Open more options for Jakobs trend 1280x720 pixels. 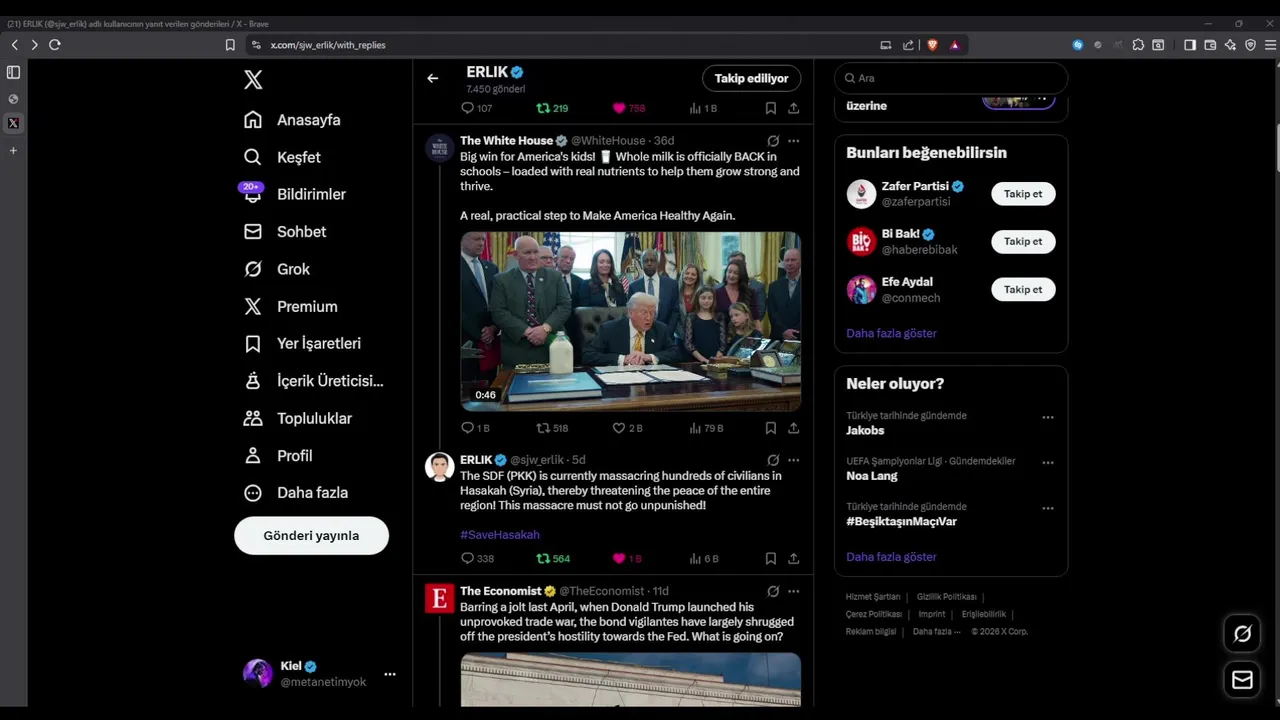1048,417
